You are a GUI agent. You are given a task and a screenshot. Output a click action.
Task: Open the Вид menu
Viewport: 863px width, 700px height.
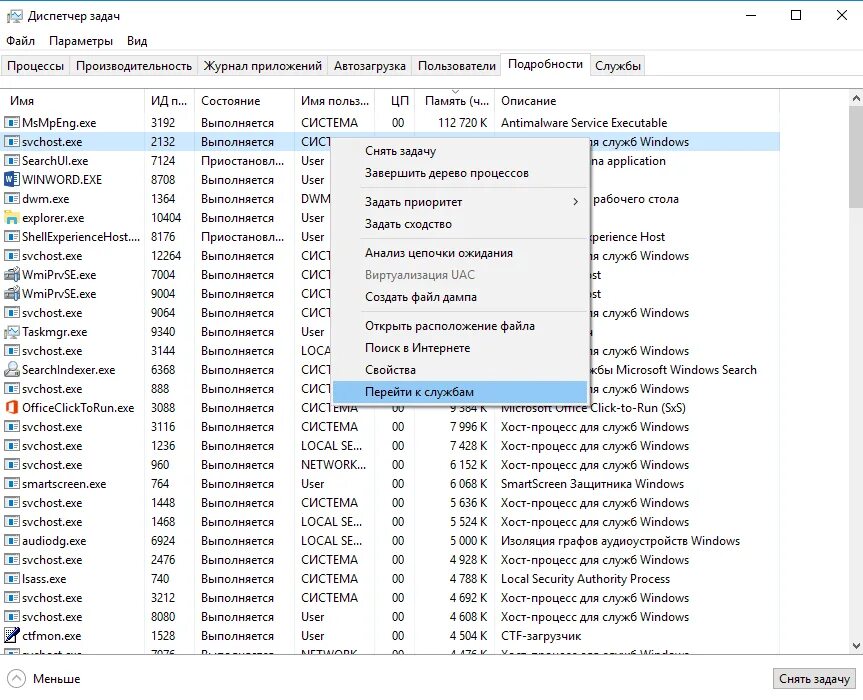137,41
